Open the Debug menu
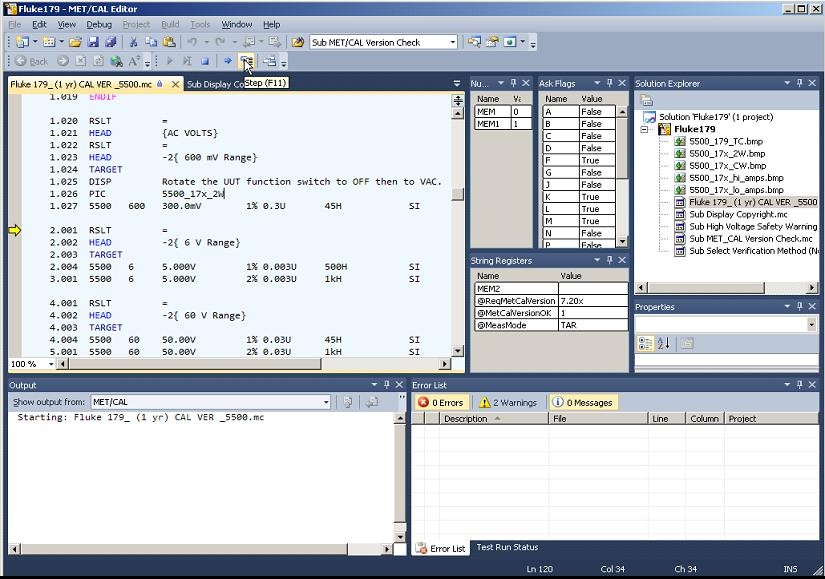825x579 pixels. [x=99, y=24]
